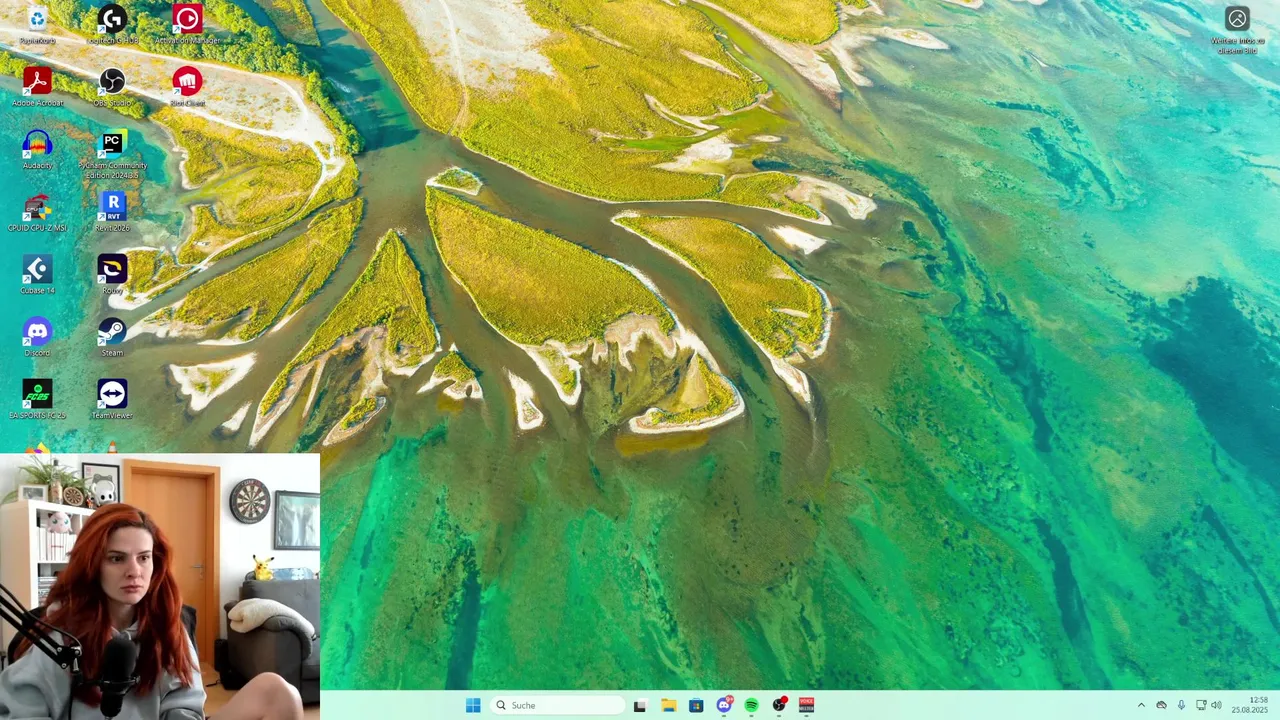
Task: Select the Activation Manager desktop shortcut
Action: (187, 25)
